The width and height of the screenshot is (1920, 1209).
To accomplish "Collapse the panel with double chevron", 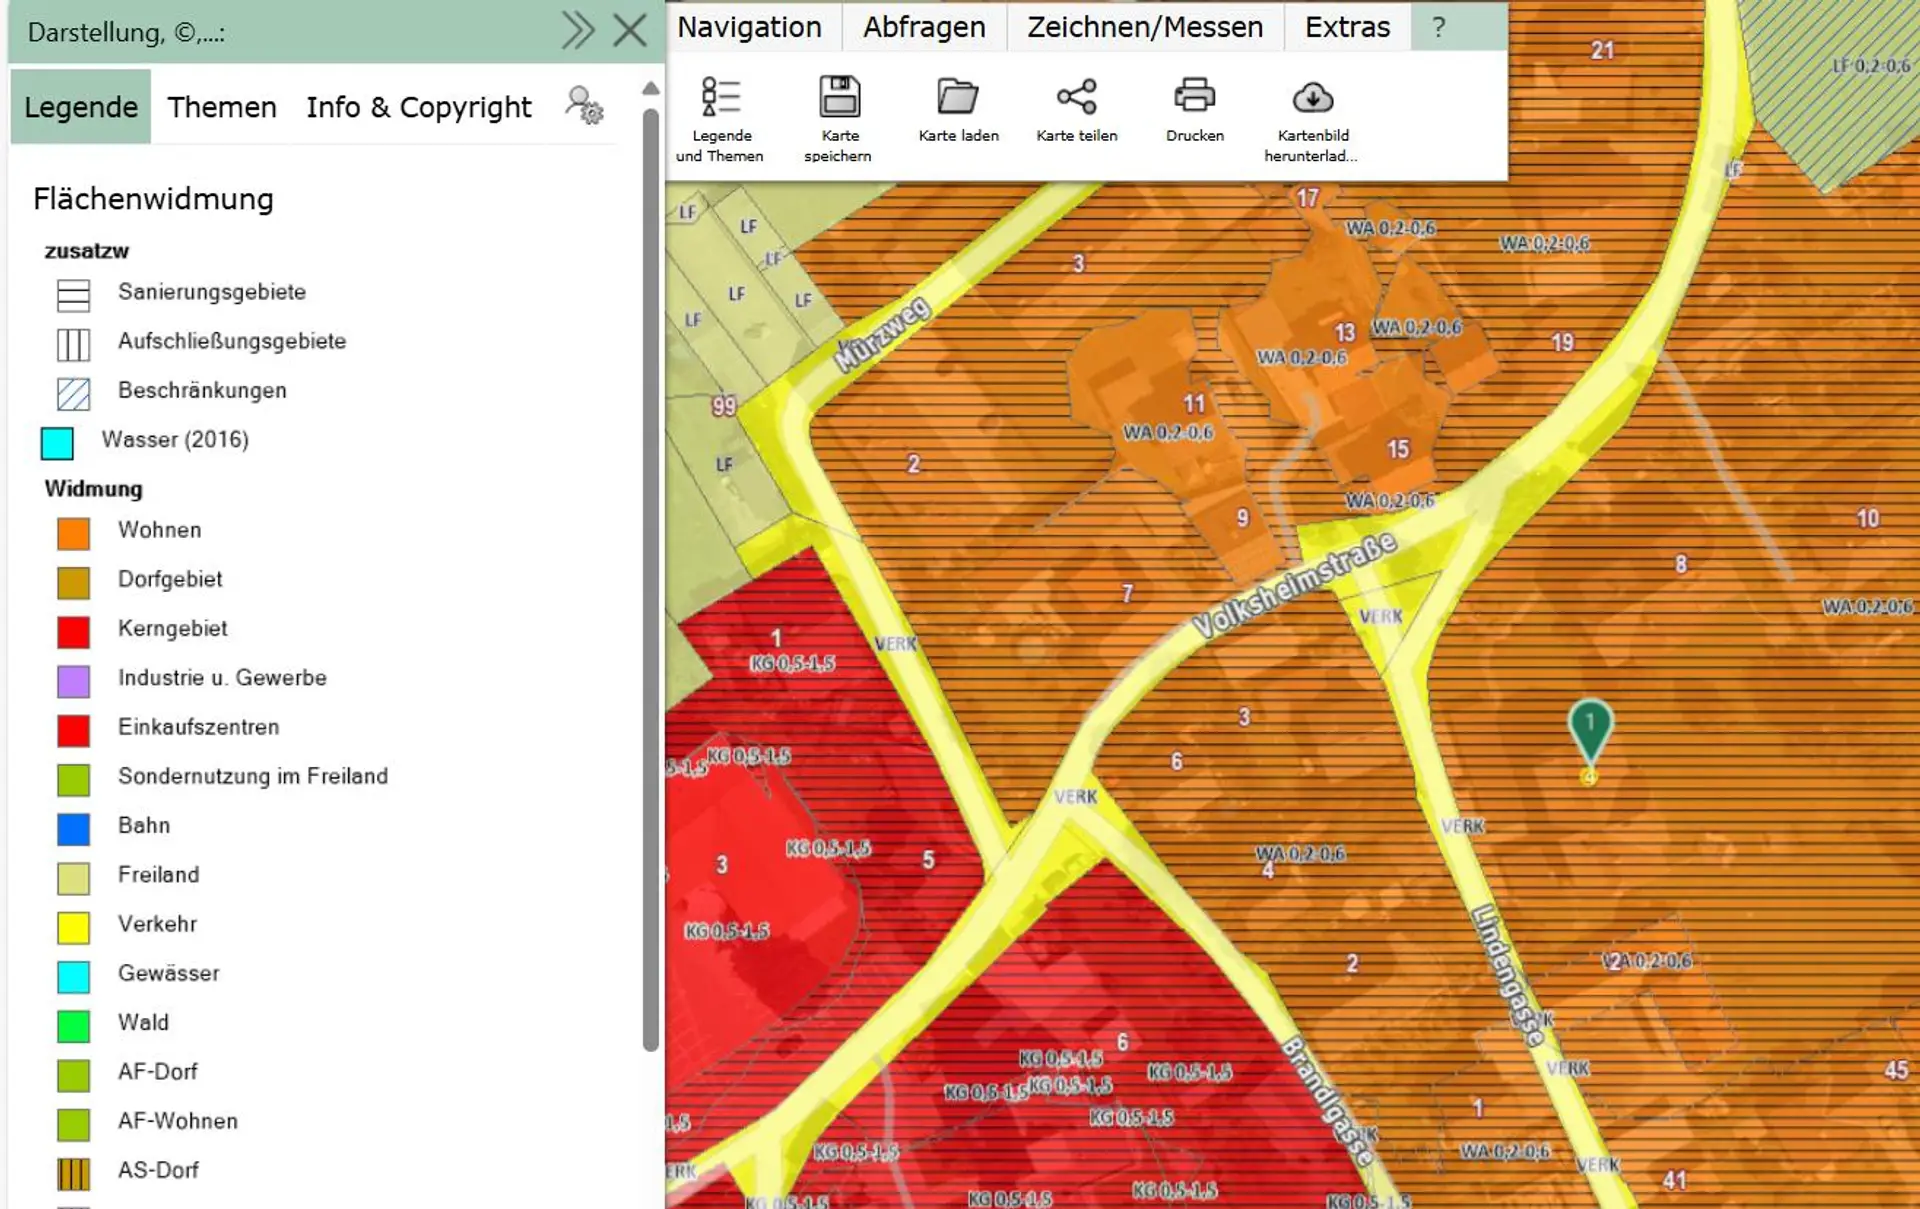I will (578, 31).
